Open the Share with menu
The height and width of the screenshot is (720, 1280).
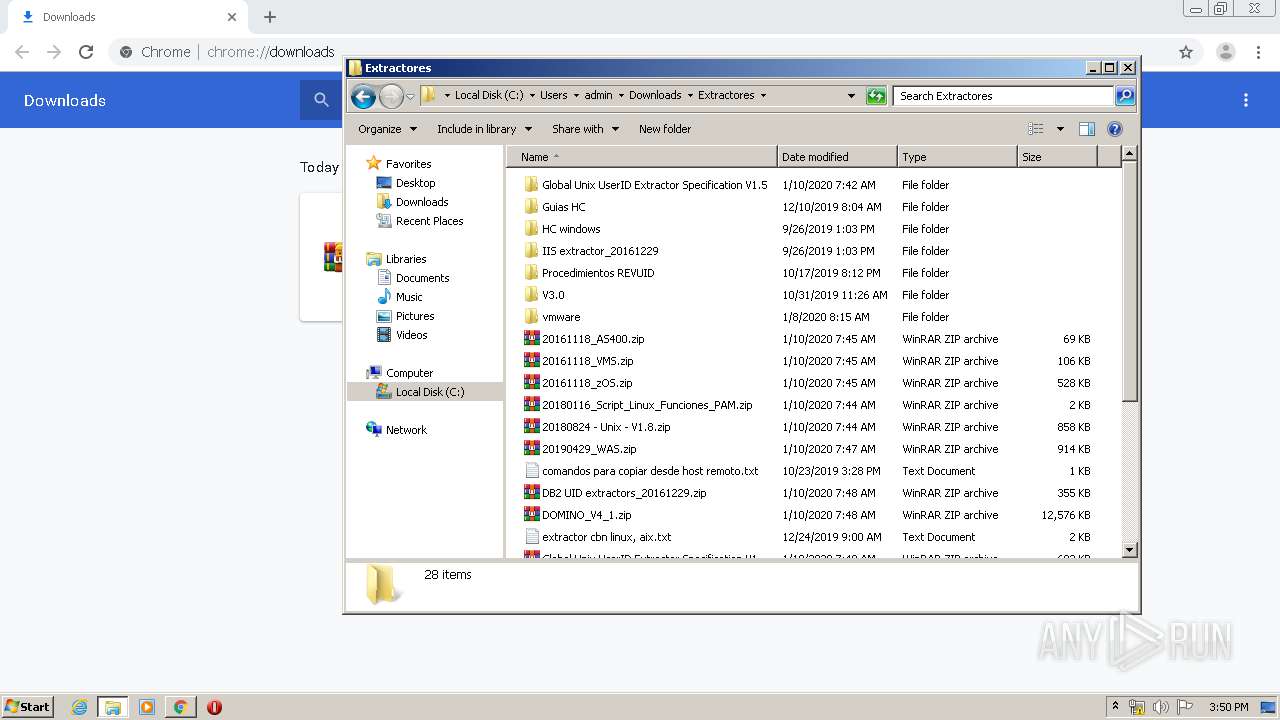(585, 129)
